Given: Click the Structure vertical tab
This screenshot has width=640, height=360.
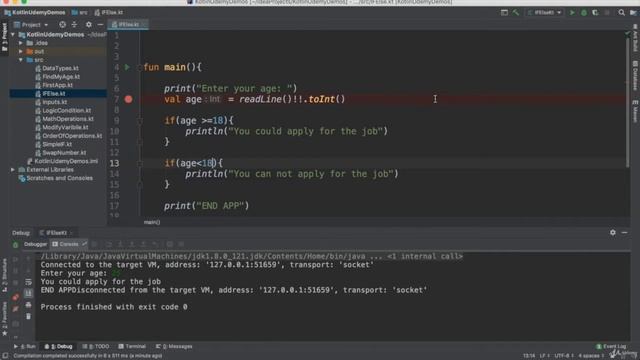Looking at the screenshot, I should 4,275.
